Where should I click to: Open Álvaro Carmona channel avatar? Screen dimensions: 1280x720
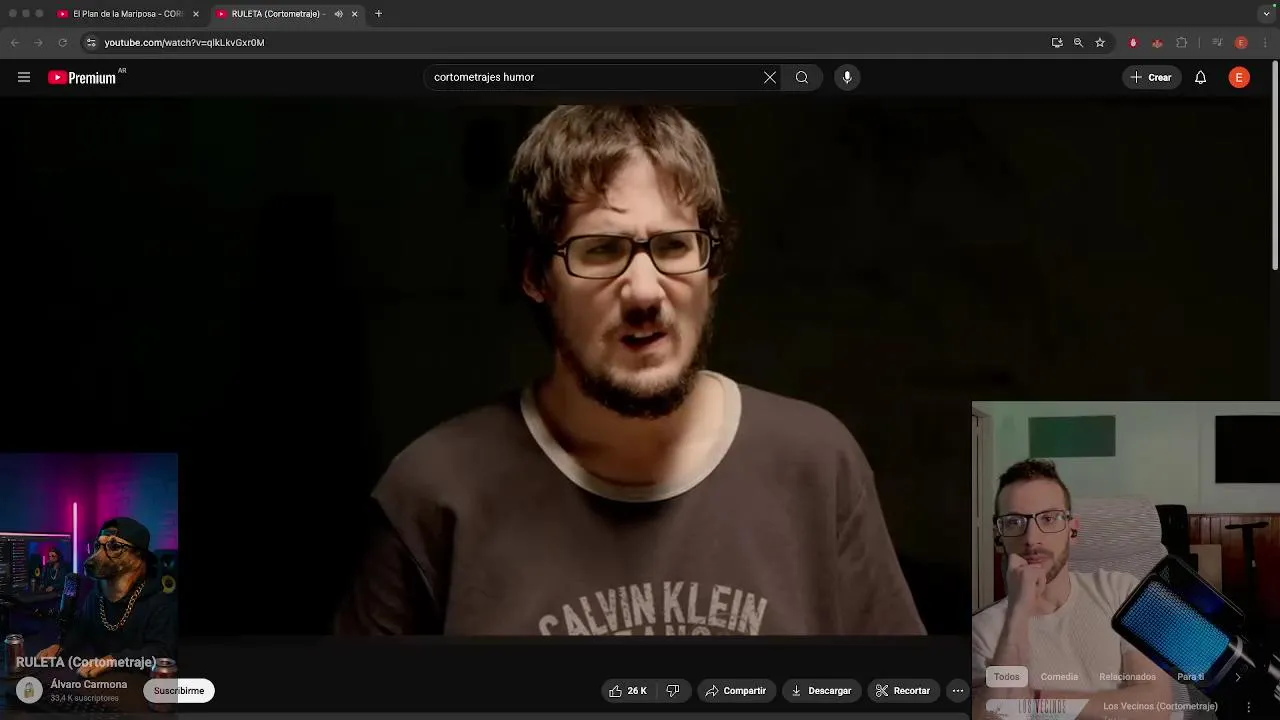[x=30, y=690]
